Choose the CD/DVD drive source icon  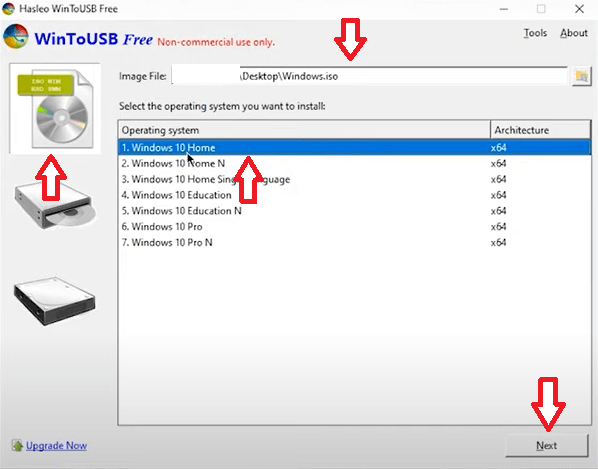click(55, 206)
